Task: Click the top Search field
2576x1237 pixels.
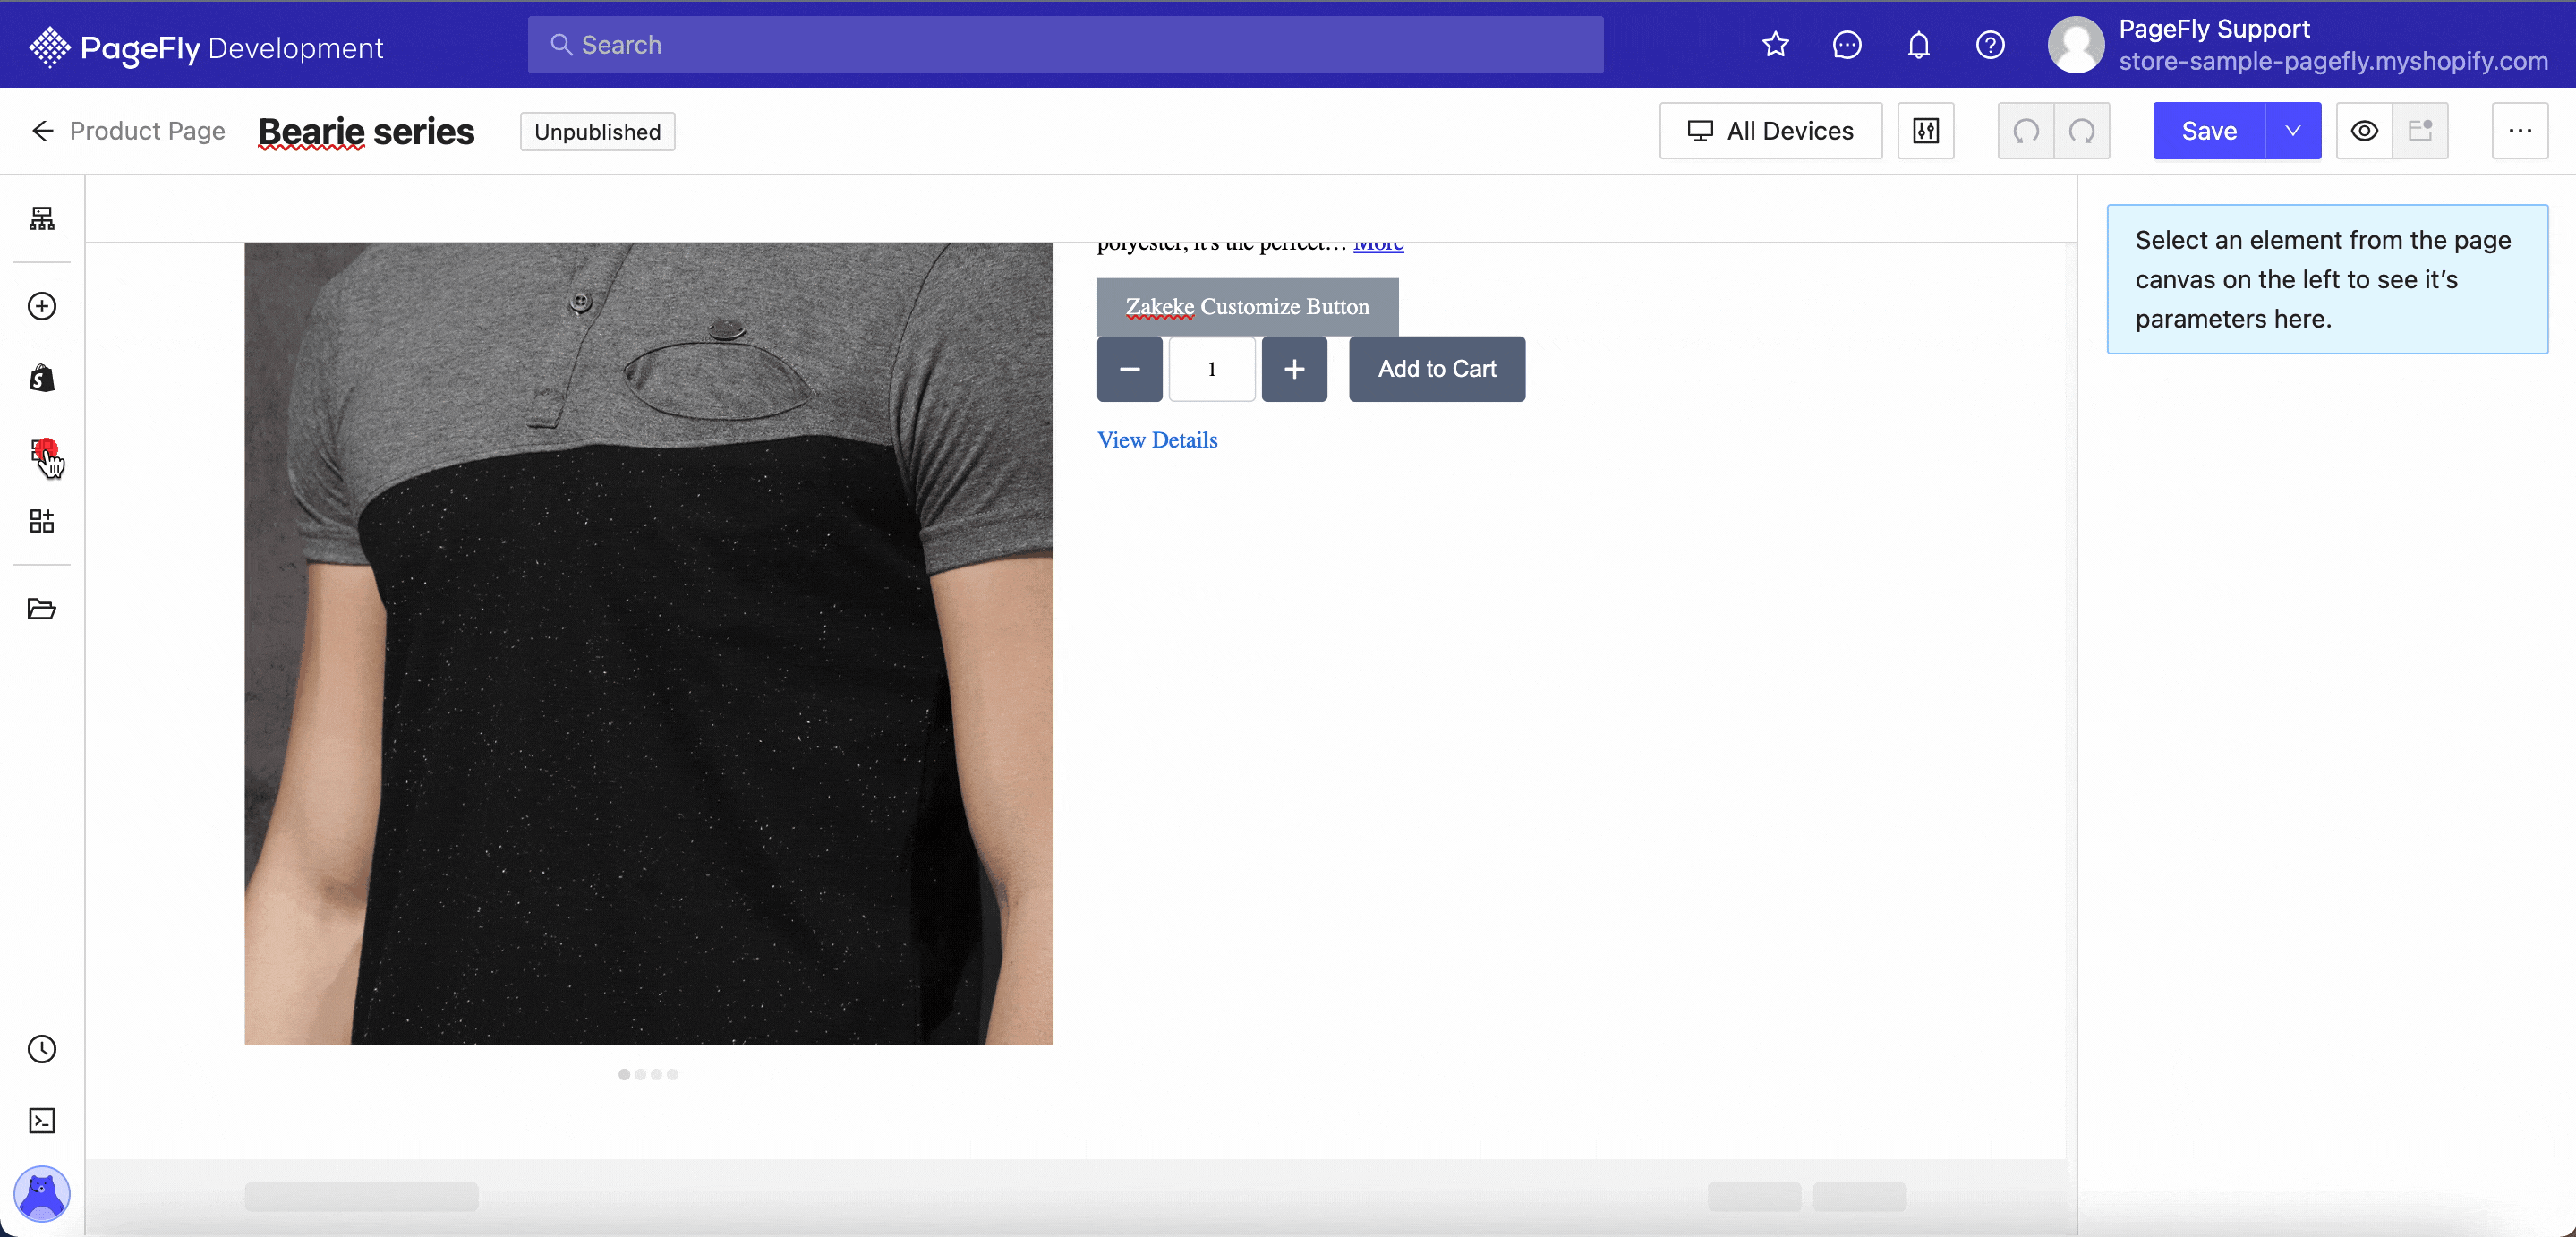Action: (x=1065, y=45)
